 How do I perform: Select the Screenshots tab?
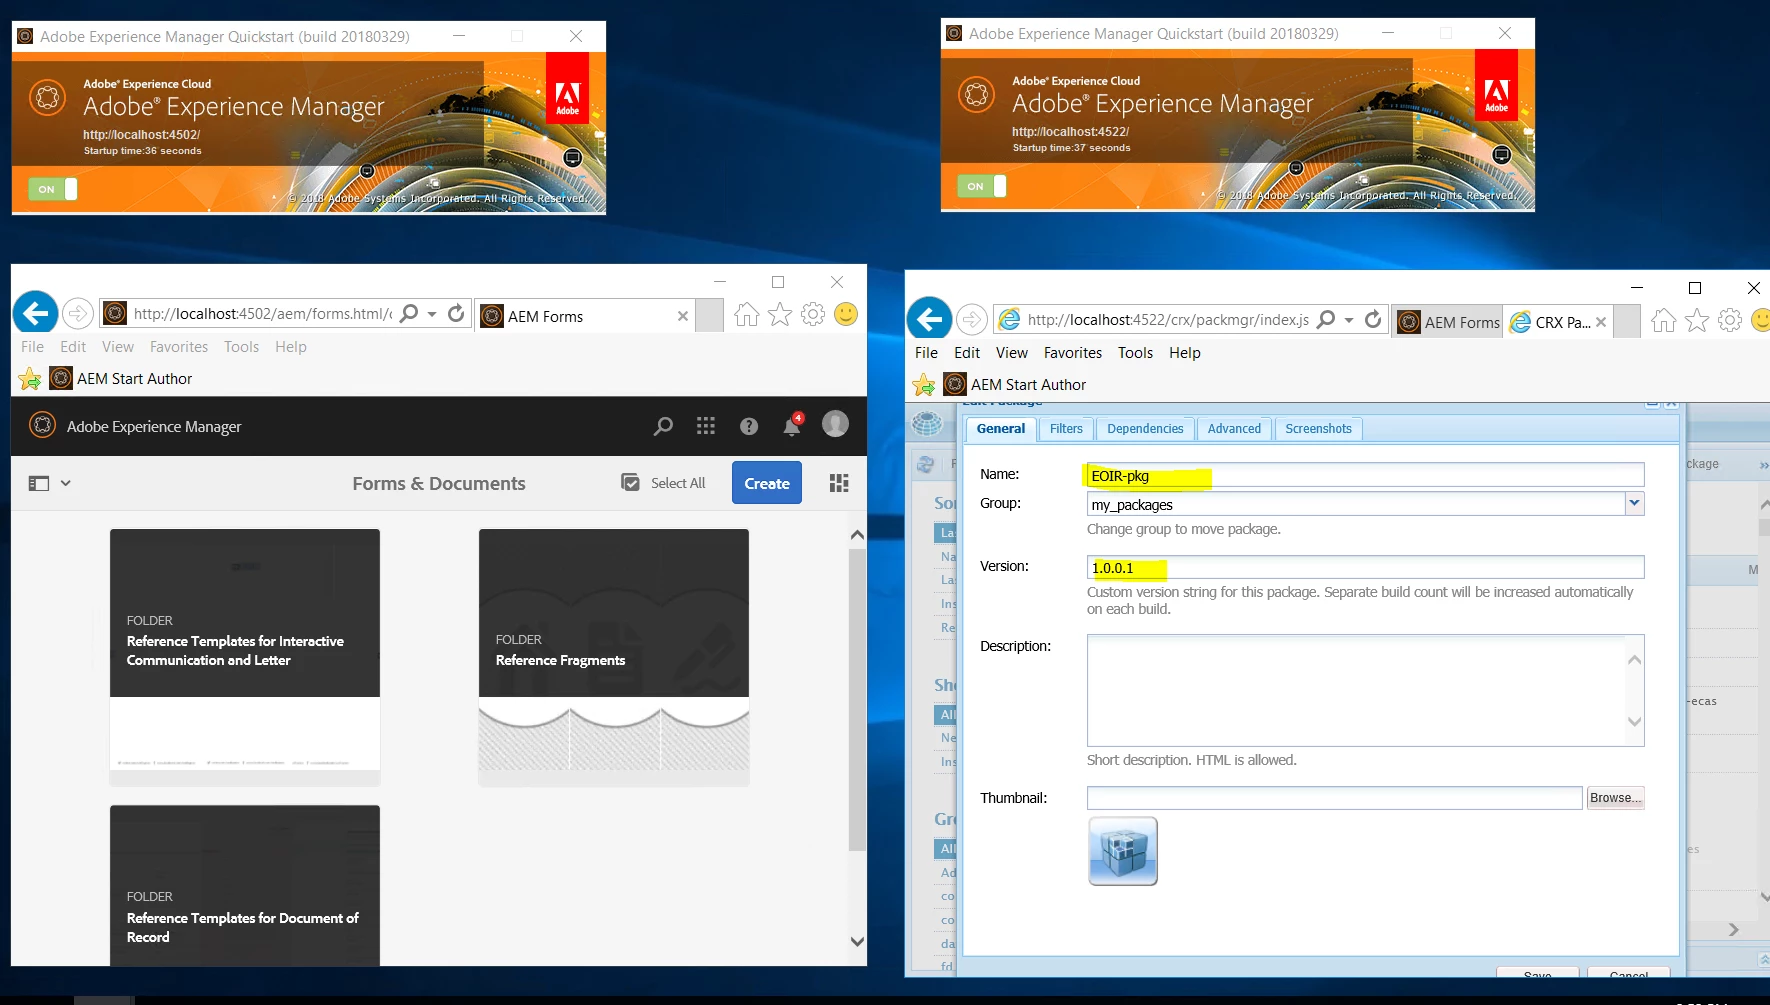(1318, 429)
